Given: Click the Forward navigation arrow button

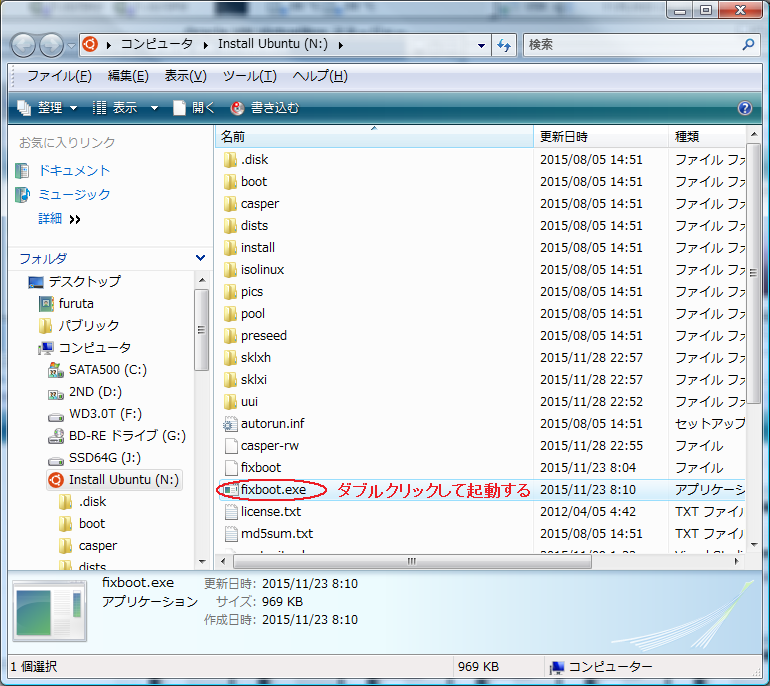Looking at the screenshot, I should (x=52, y=45).
